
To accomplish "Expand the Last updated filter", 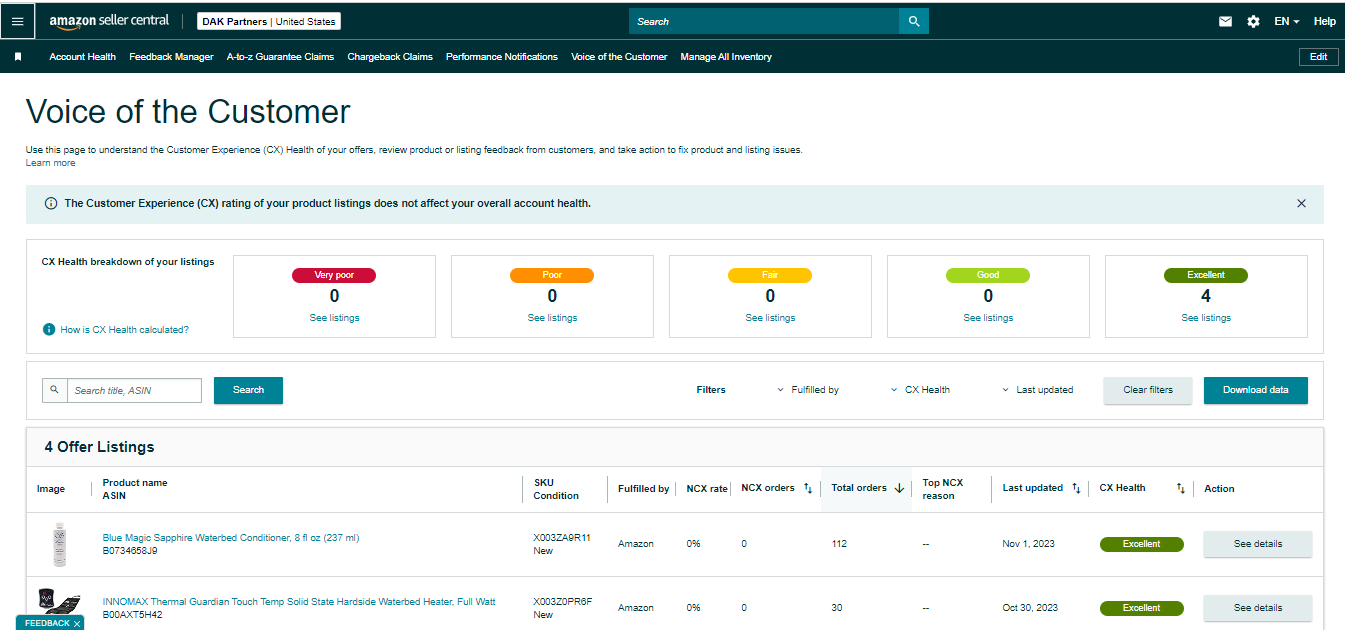I will [x=1037, y=390].
